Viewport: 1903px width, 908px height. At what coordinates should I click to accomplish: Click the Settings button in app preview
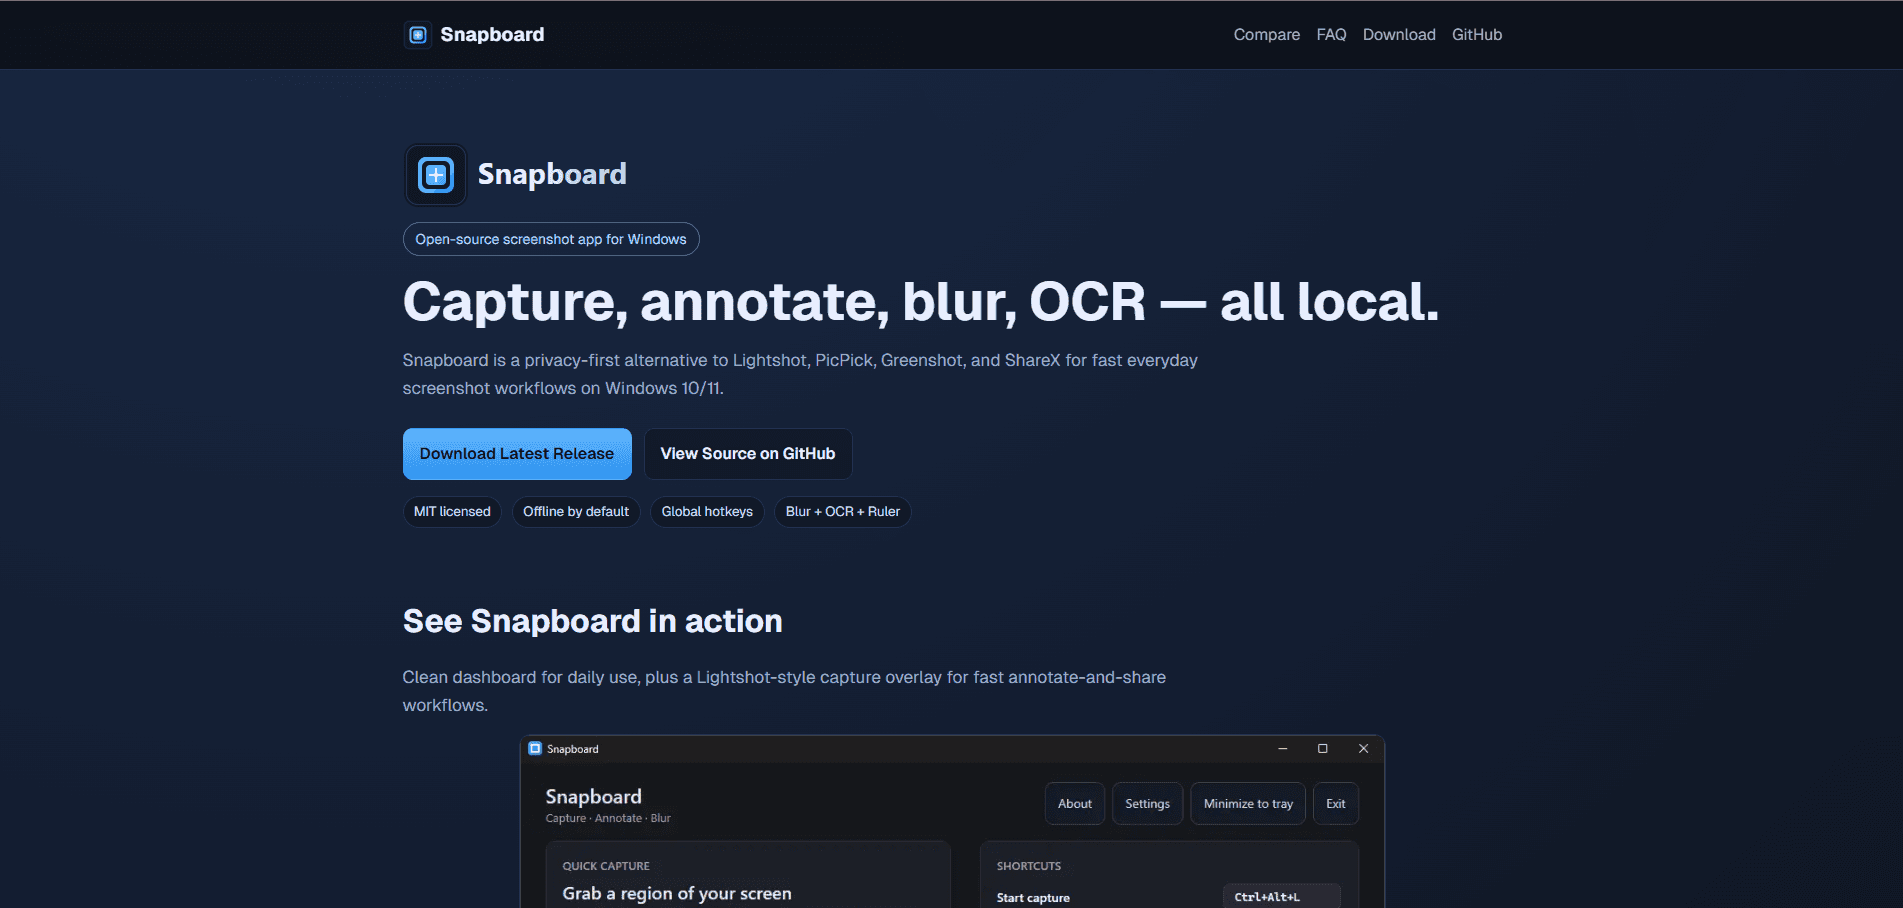1147,804
